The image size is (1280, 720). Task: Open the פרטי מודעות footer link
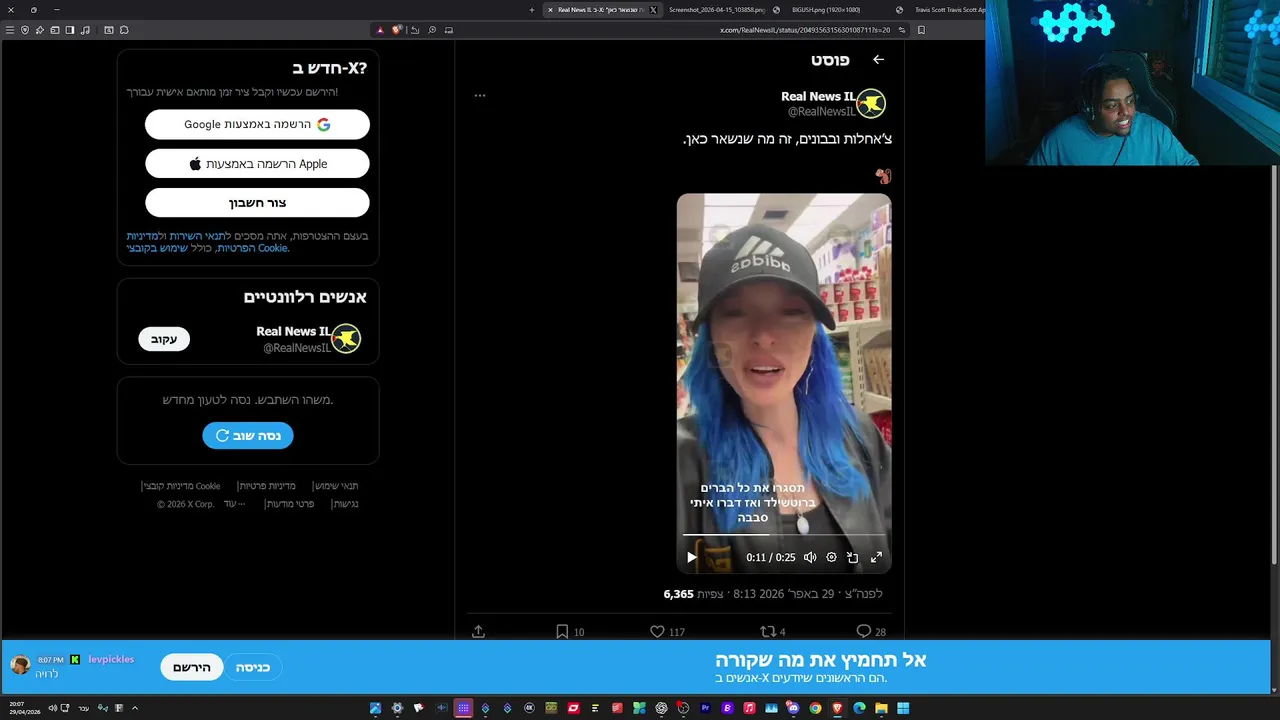click(x=290, y=504)
